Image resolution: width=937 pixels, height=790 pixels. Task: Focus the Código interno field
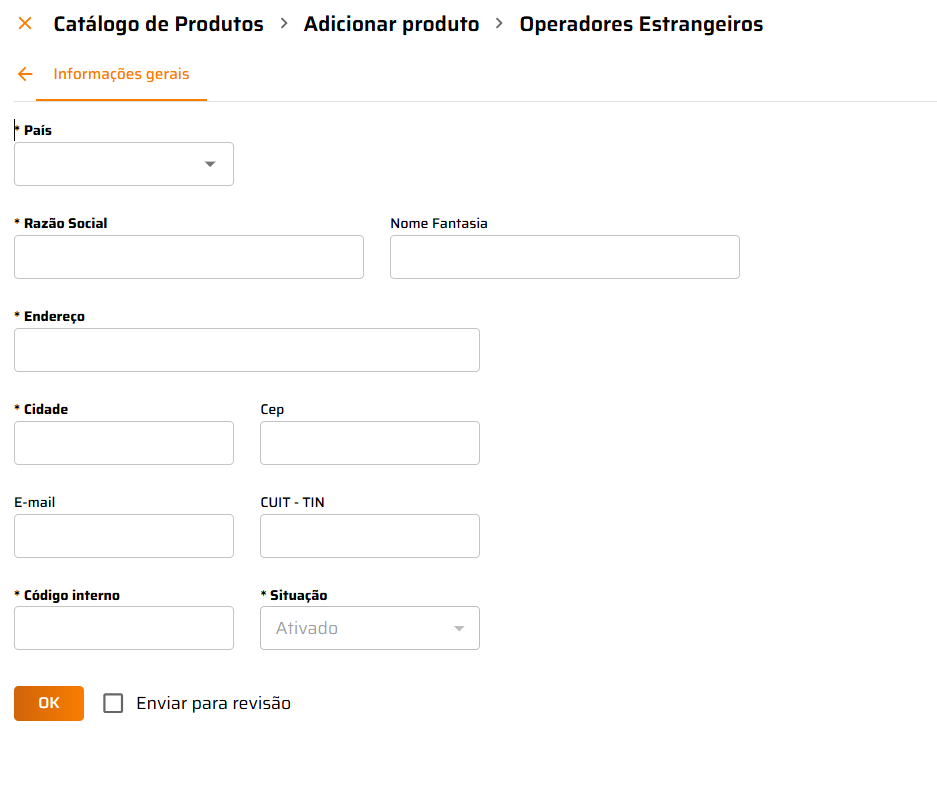click(x=124, y=628)
